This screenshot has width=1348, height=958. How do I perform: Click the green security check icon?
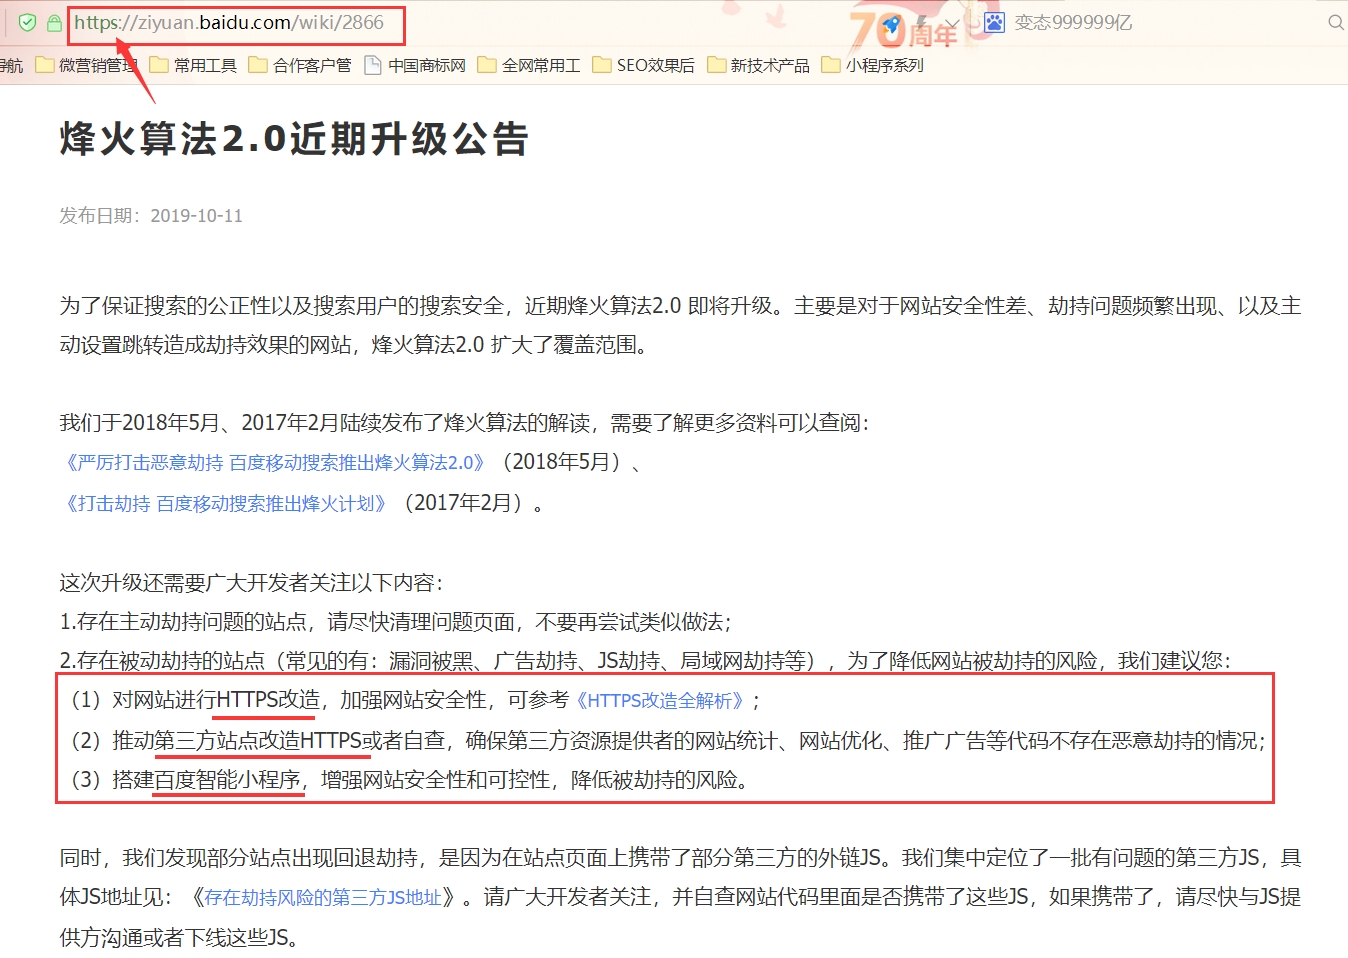(x=28, y=22)
